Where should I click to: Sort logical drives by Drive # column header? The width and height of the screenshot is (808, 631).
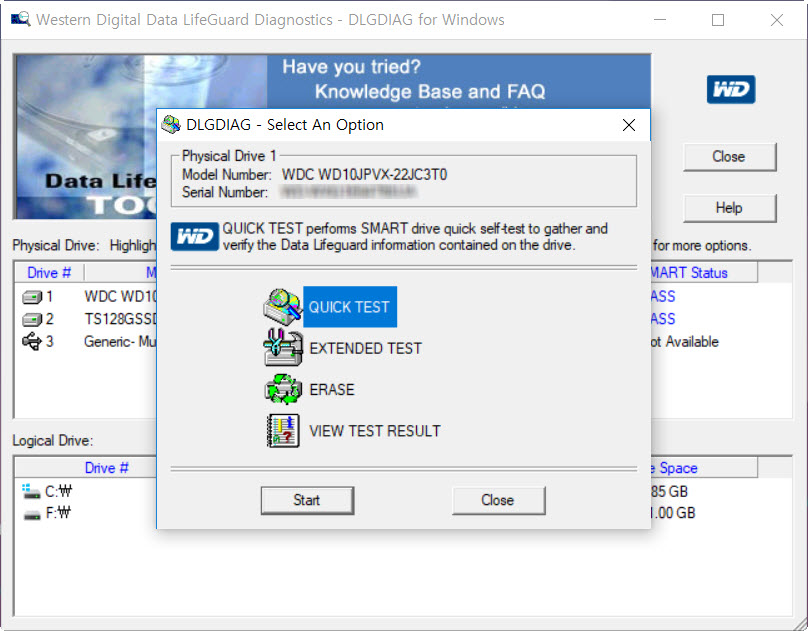(86, 468)
